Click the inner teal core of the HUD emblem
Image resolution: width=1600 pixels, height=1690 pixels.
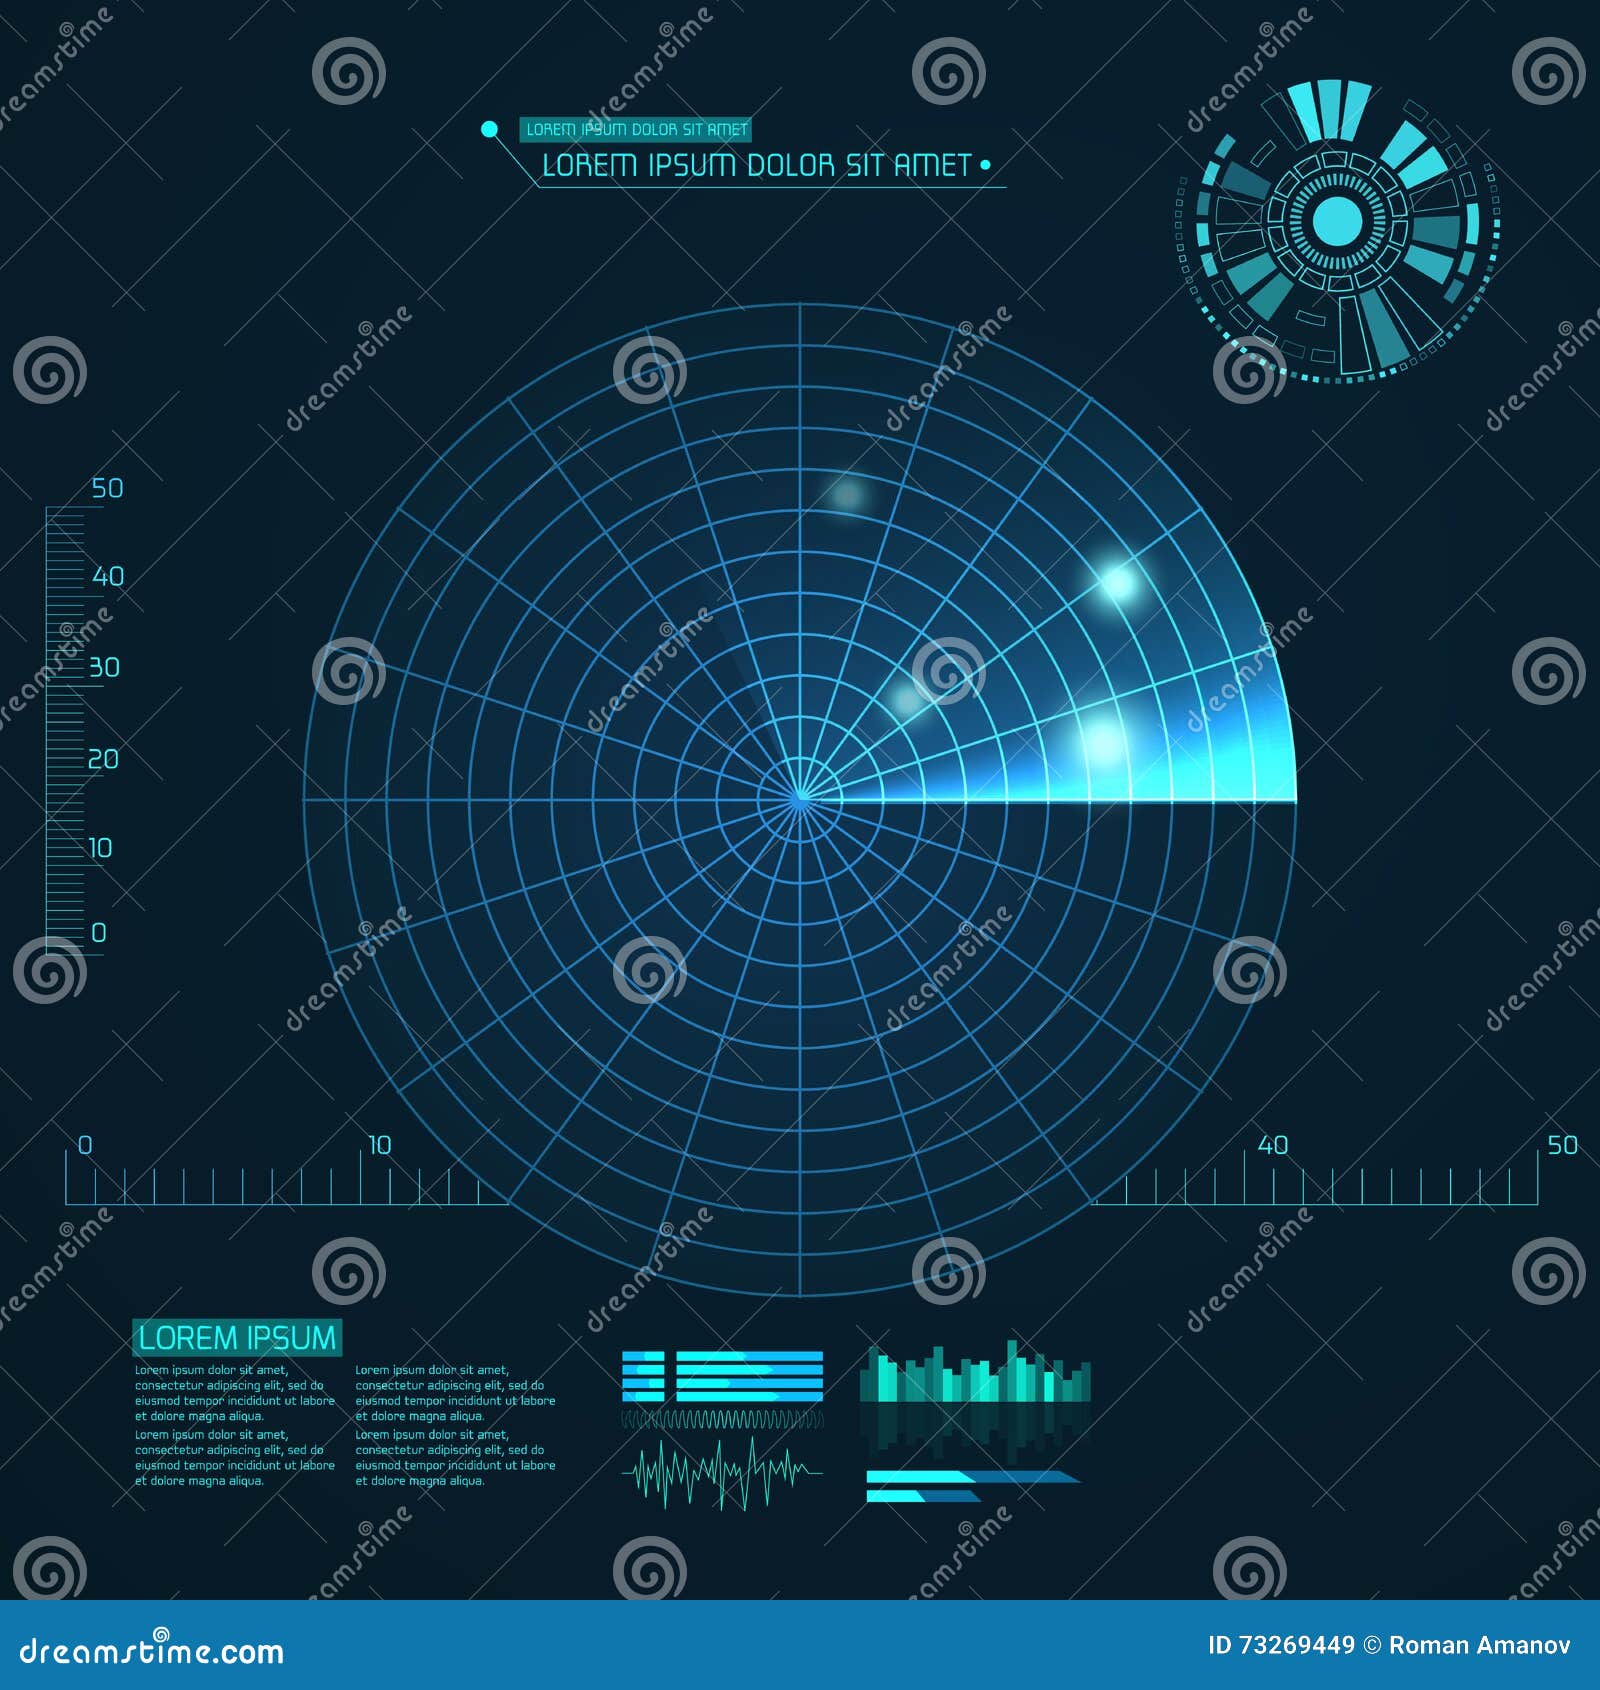[x=1340, y=222]
